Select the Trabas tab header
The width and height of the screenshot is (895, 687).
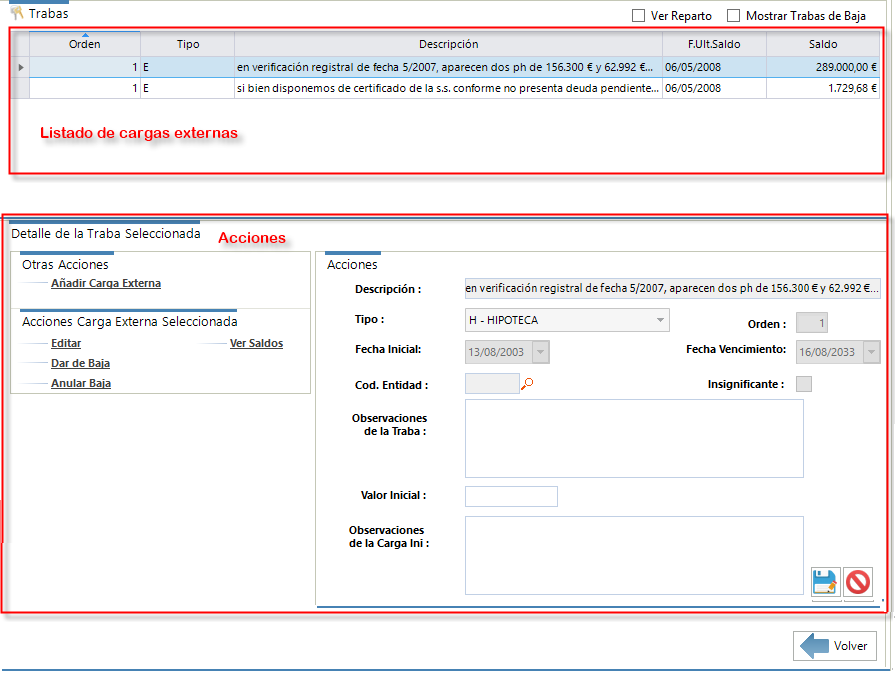48,13
